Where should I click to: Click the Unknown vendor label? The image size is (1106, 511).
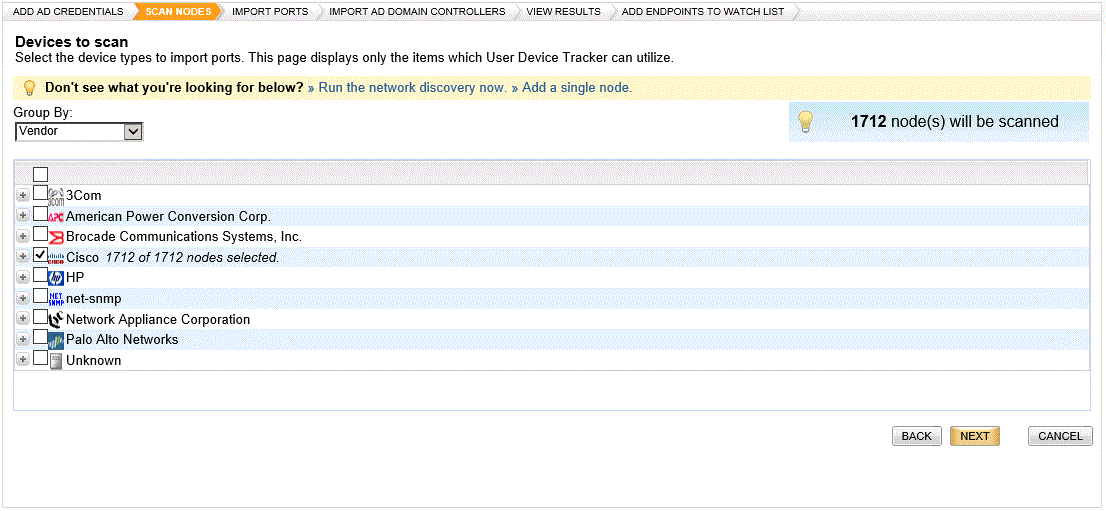tap(94, 361)
